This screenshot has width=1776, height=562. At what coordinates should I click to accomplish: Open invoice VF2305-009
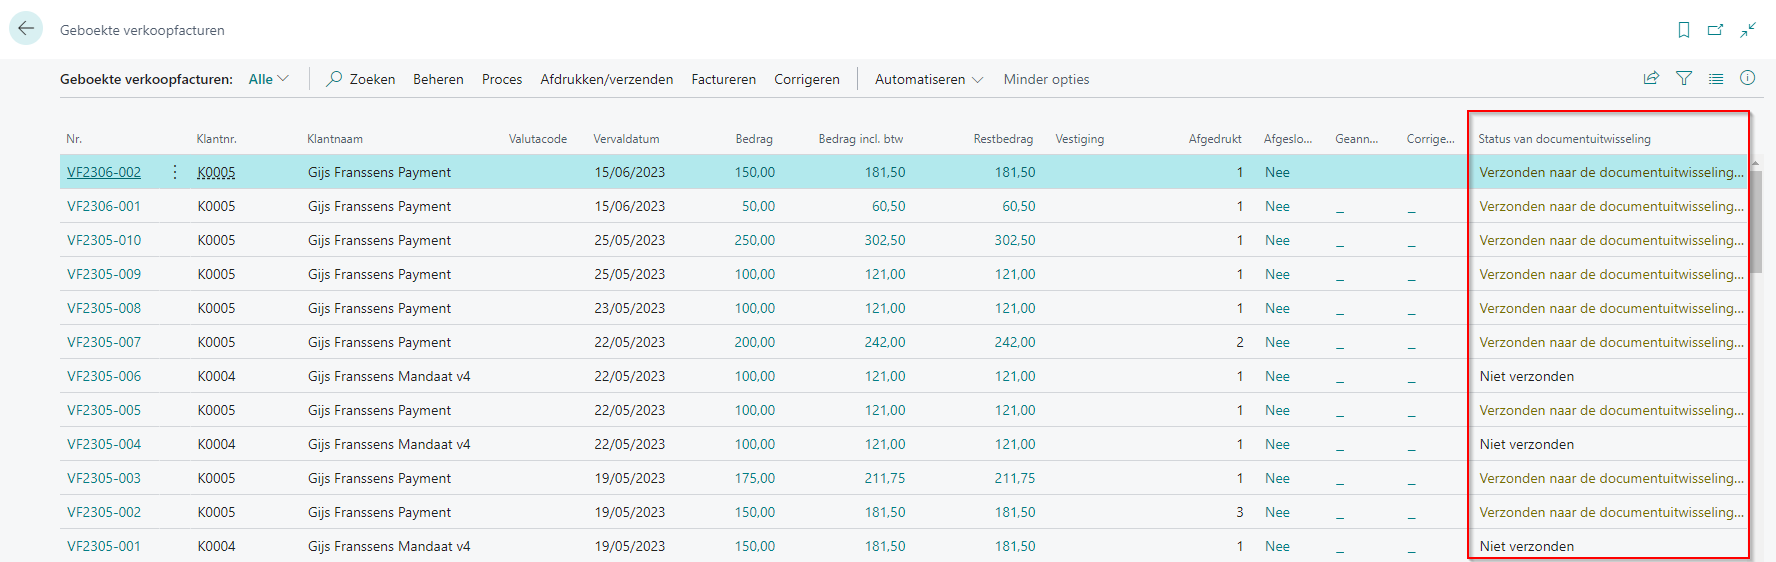104,274
